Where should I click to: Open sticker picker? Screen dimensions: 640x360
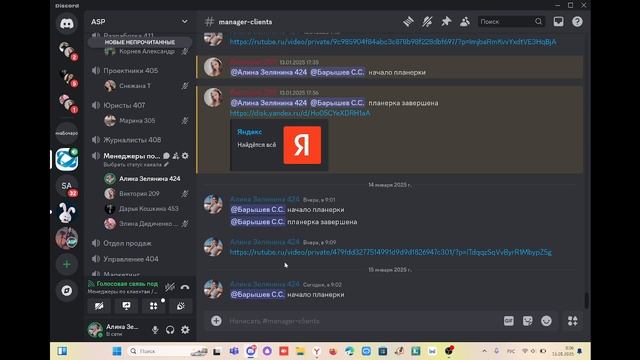(527, 321)
